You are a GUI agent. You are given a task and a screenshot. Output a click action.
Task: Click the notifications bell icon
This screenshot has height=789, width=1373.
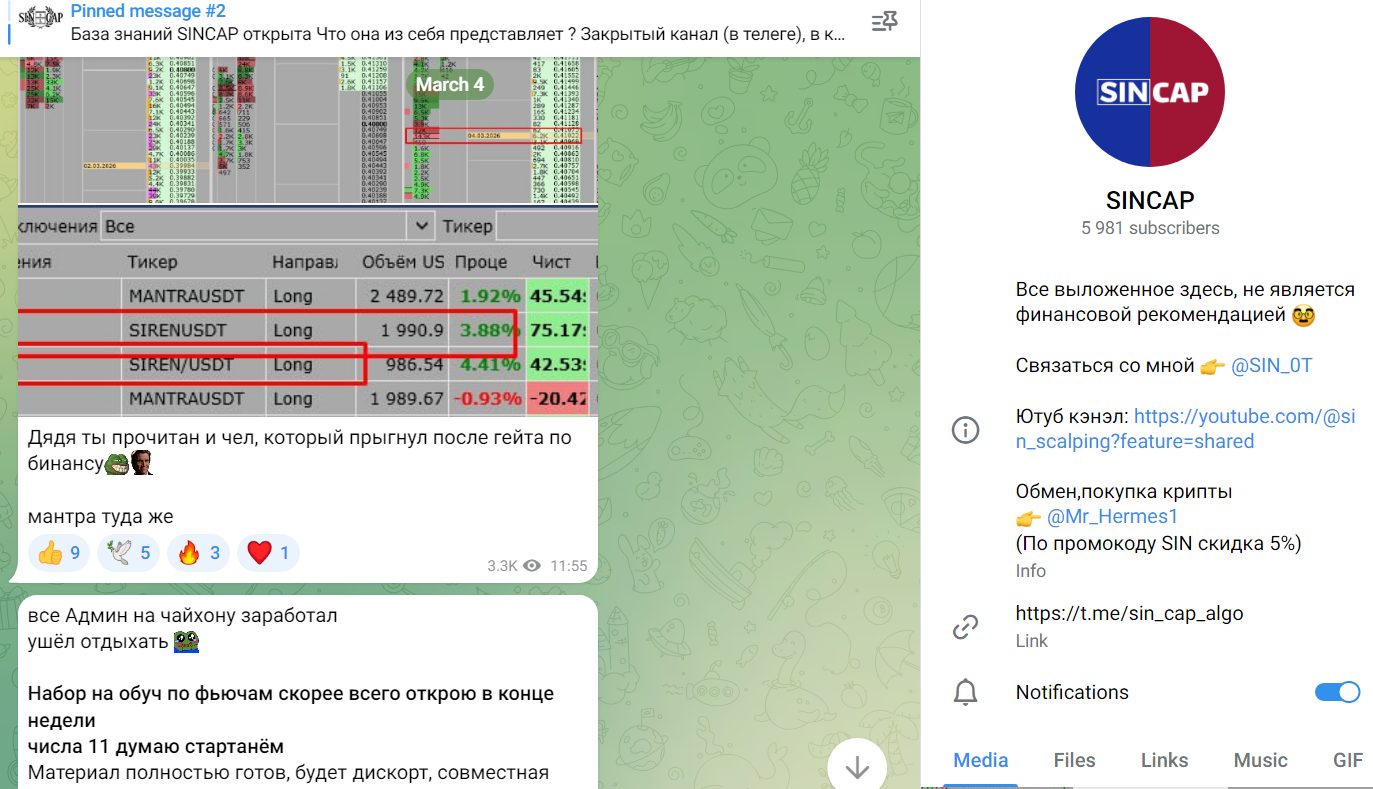(965, 692)
